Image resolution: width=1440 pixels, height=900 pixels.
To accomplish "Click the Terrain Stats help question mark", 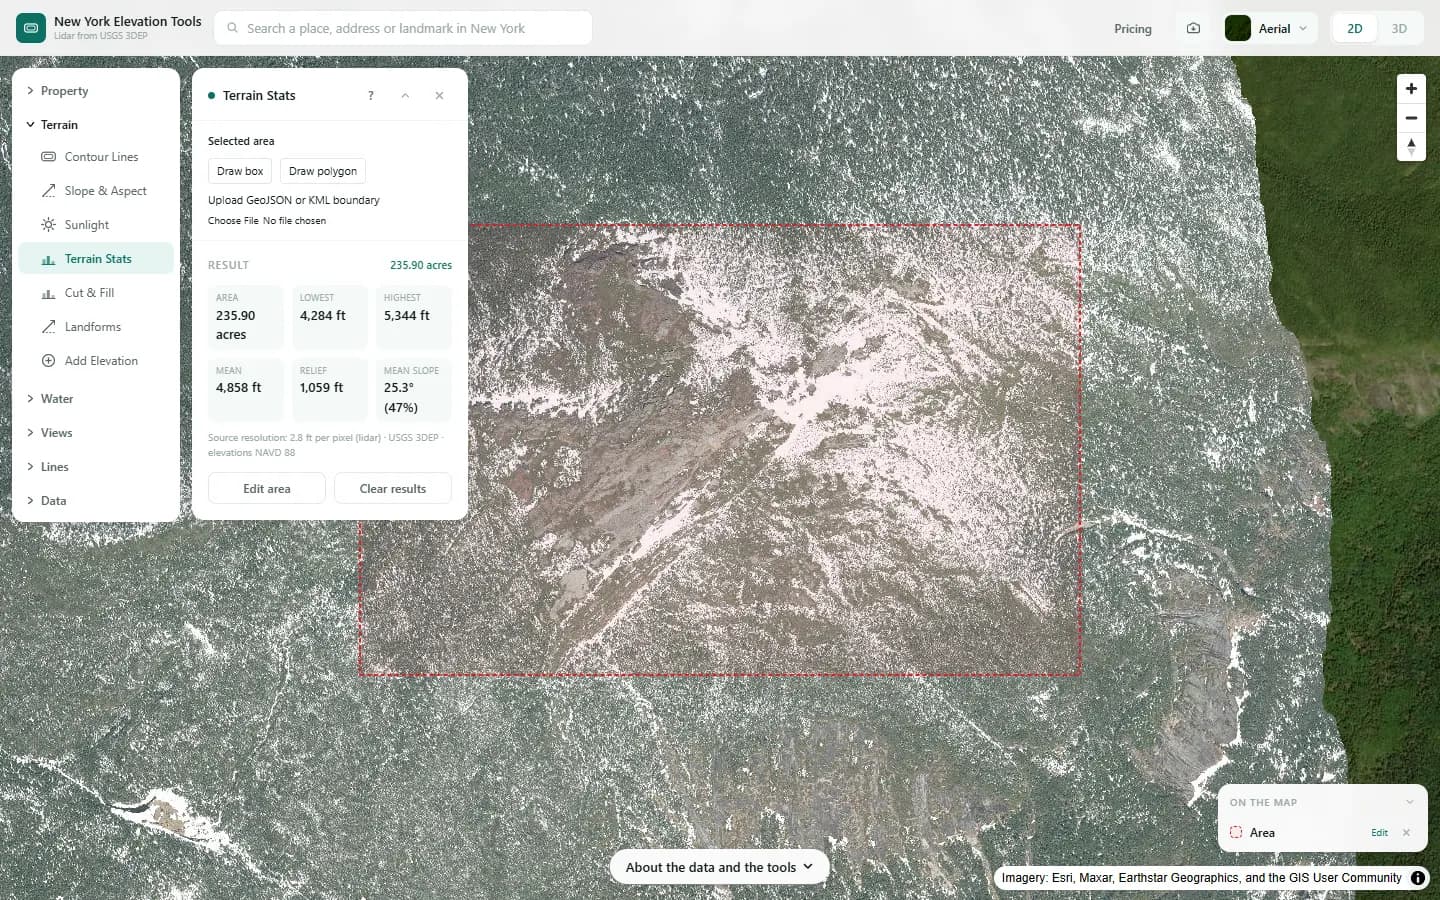I will 371,96.
